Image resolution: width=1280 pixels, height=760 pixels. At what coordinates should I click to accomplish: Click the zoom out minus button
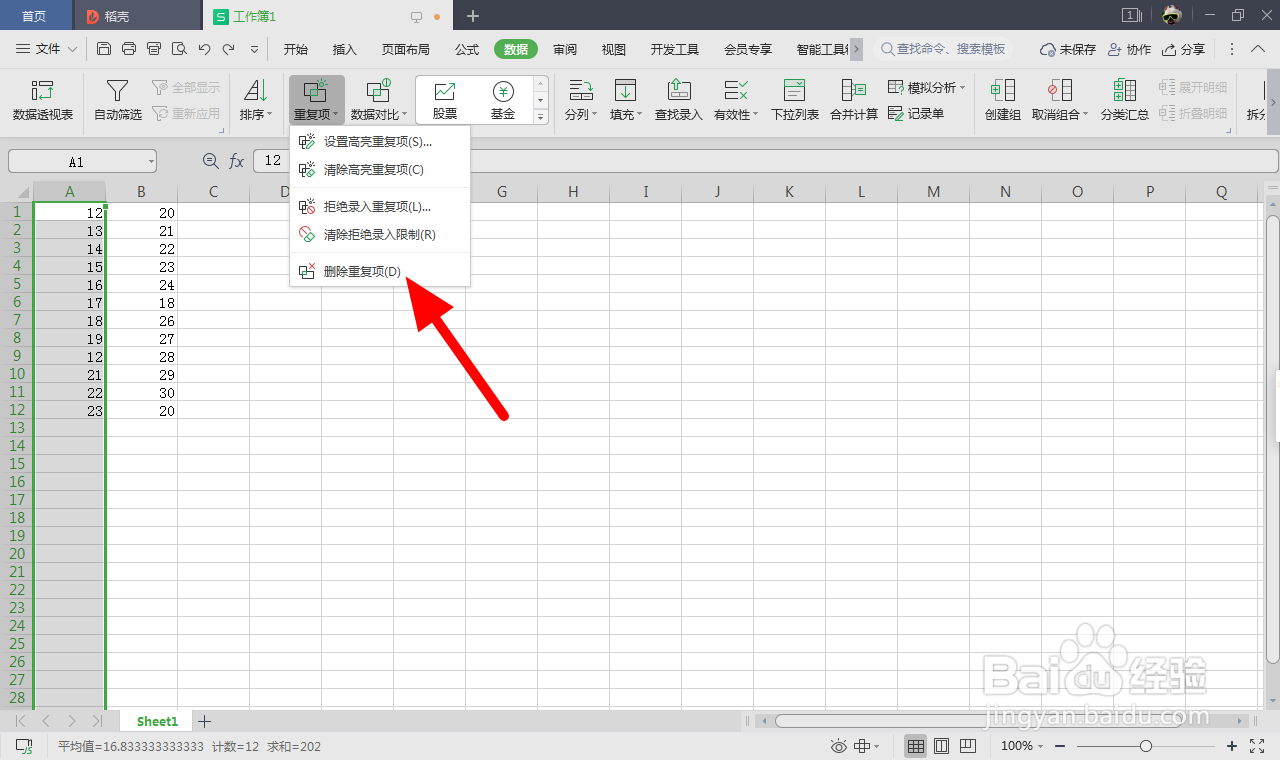(1059, 746)
